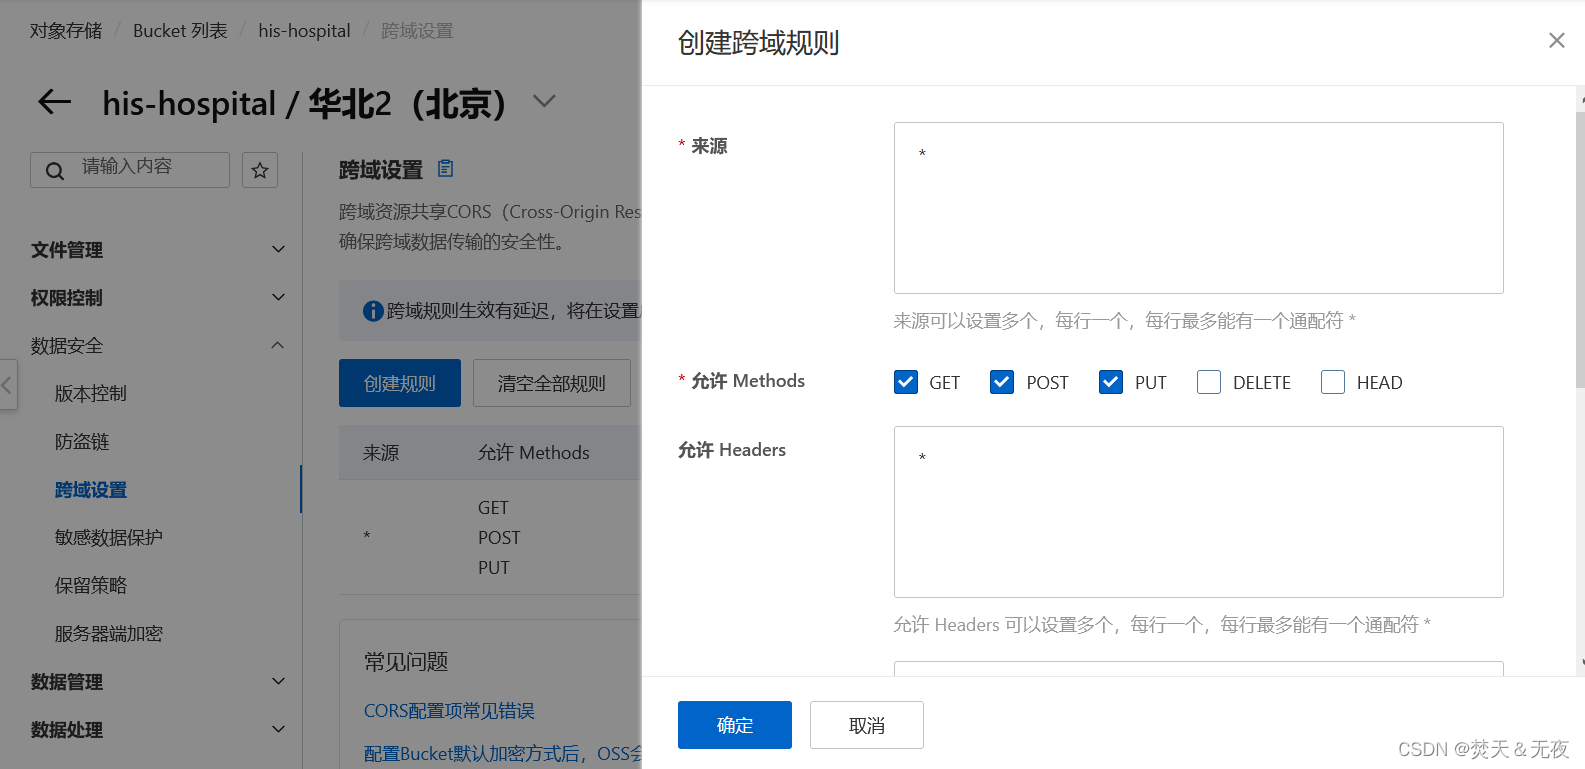This screenshot has height=769, width=1585.
Task: Enable the DELETE method checkbox
Action: click(x=1209, y=382)
